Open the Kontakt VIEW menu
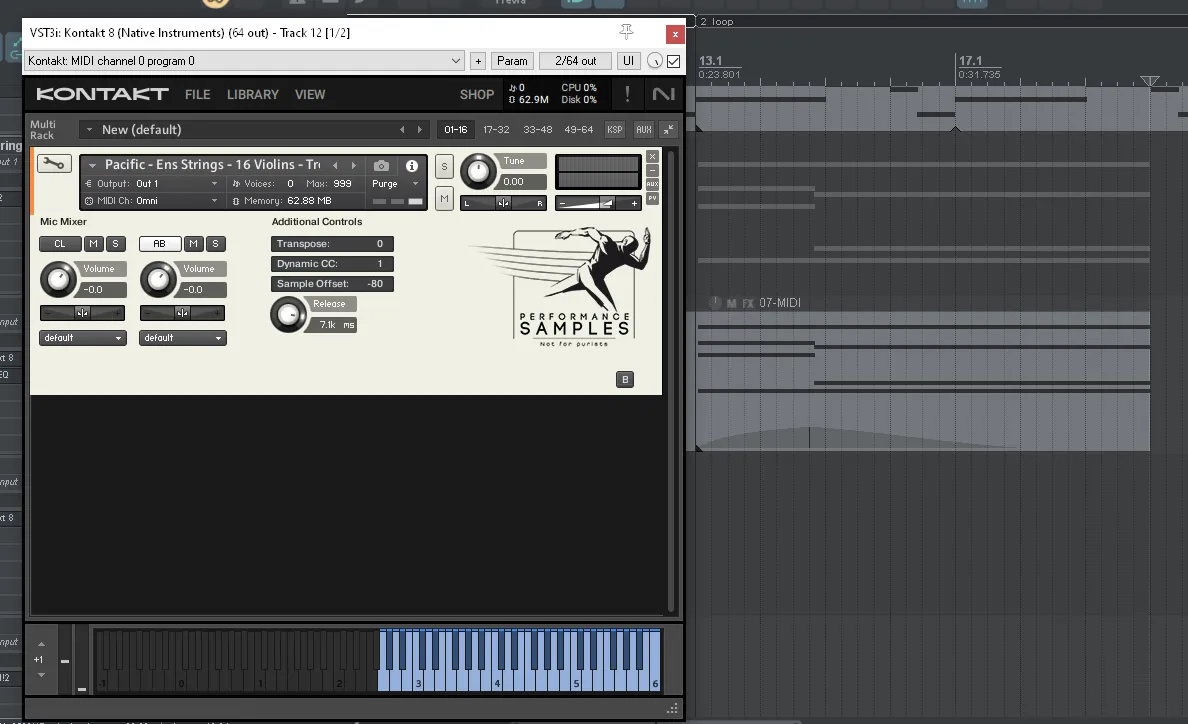 310,95
